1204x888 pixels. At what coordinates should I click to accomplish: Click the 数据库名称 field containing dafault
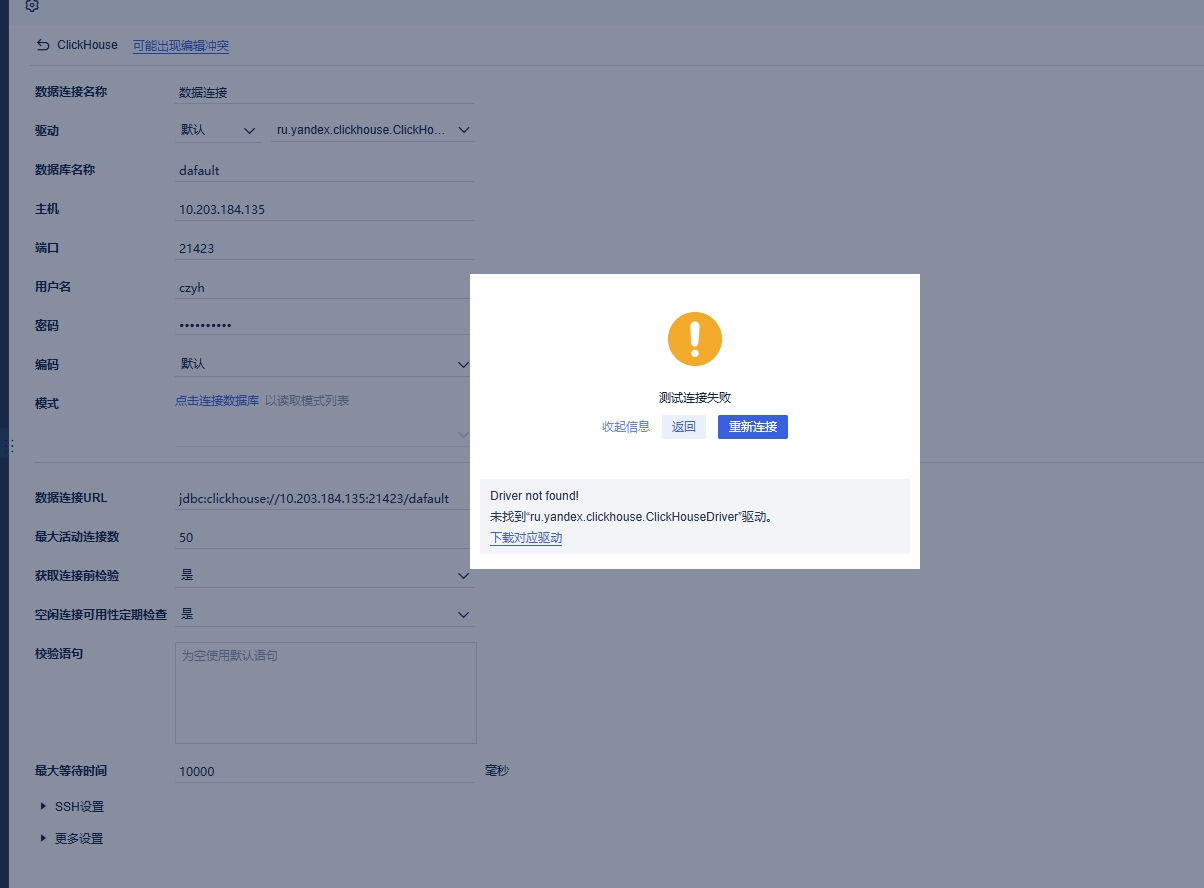point(324,170)
